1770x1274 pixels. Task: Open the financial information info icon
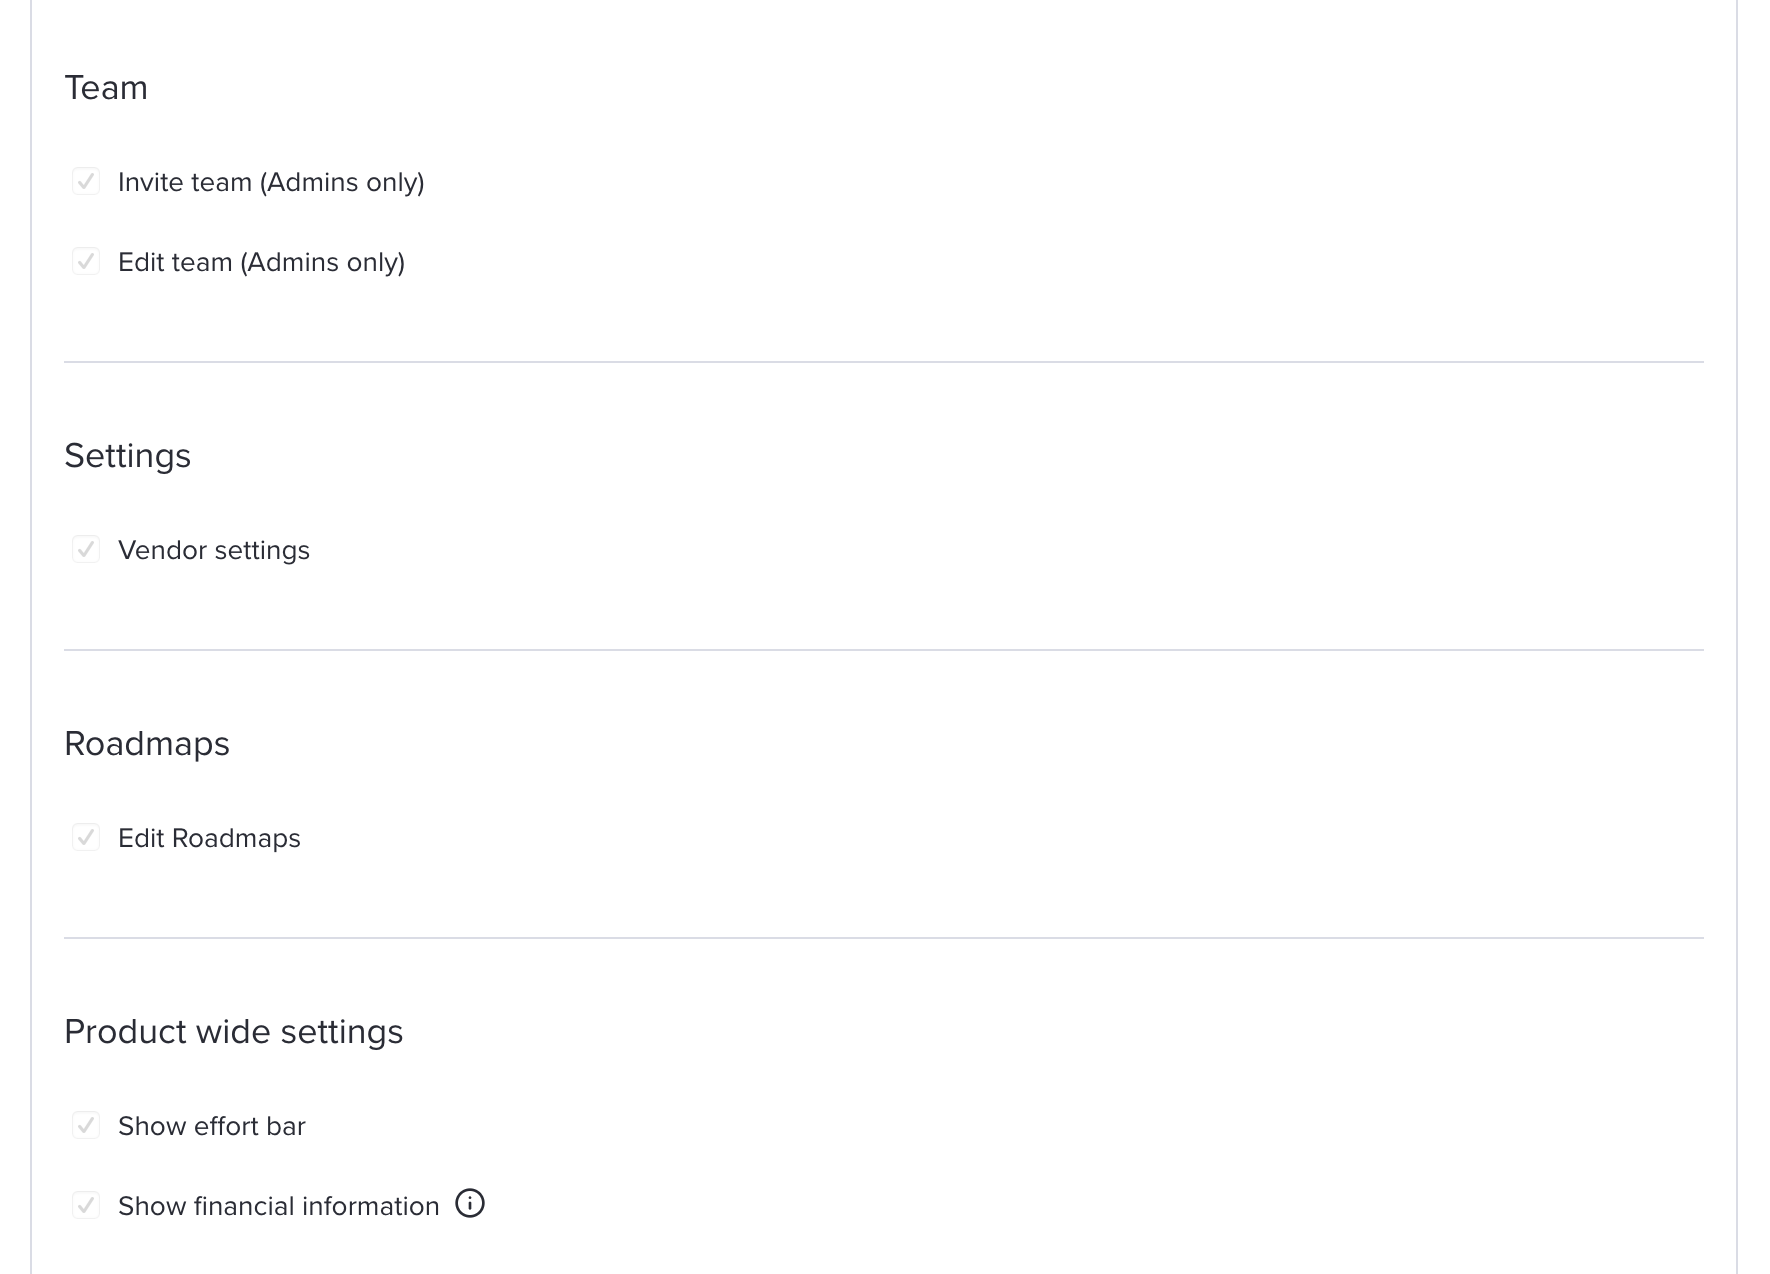click(470, 1203)
